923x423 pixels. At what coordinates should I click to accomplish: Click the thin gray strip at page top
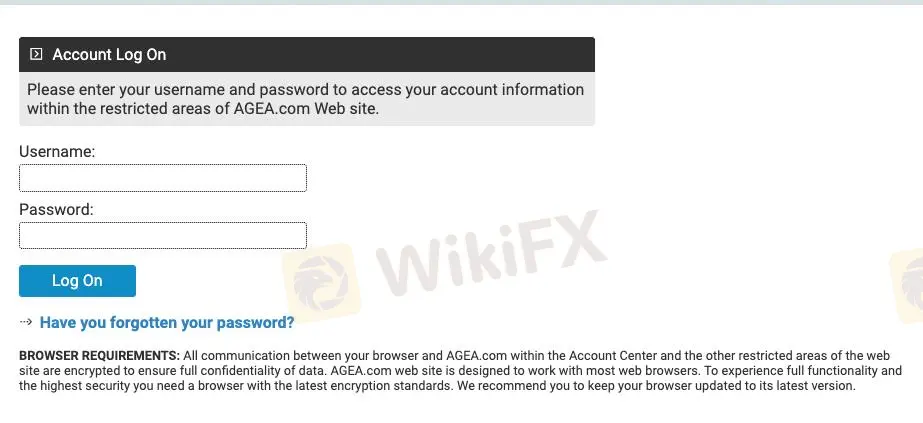click(461, 2)
